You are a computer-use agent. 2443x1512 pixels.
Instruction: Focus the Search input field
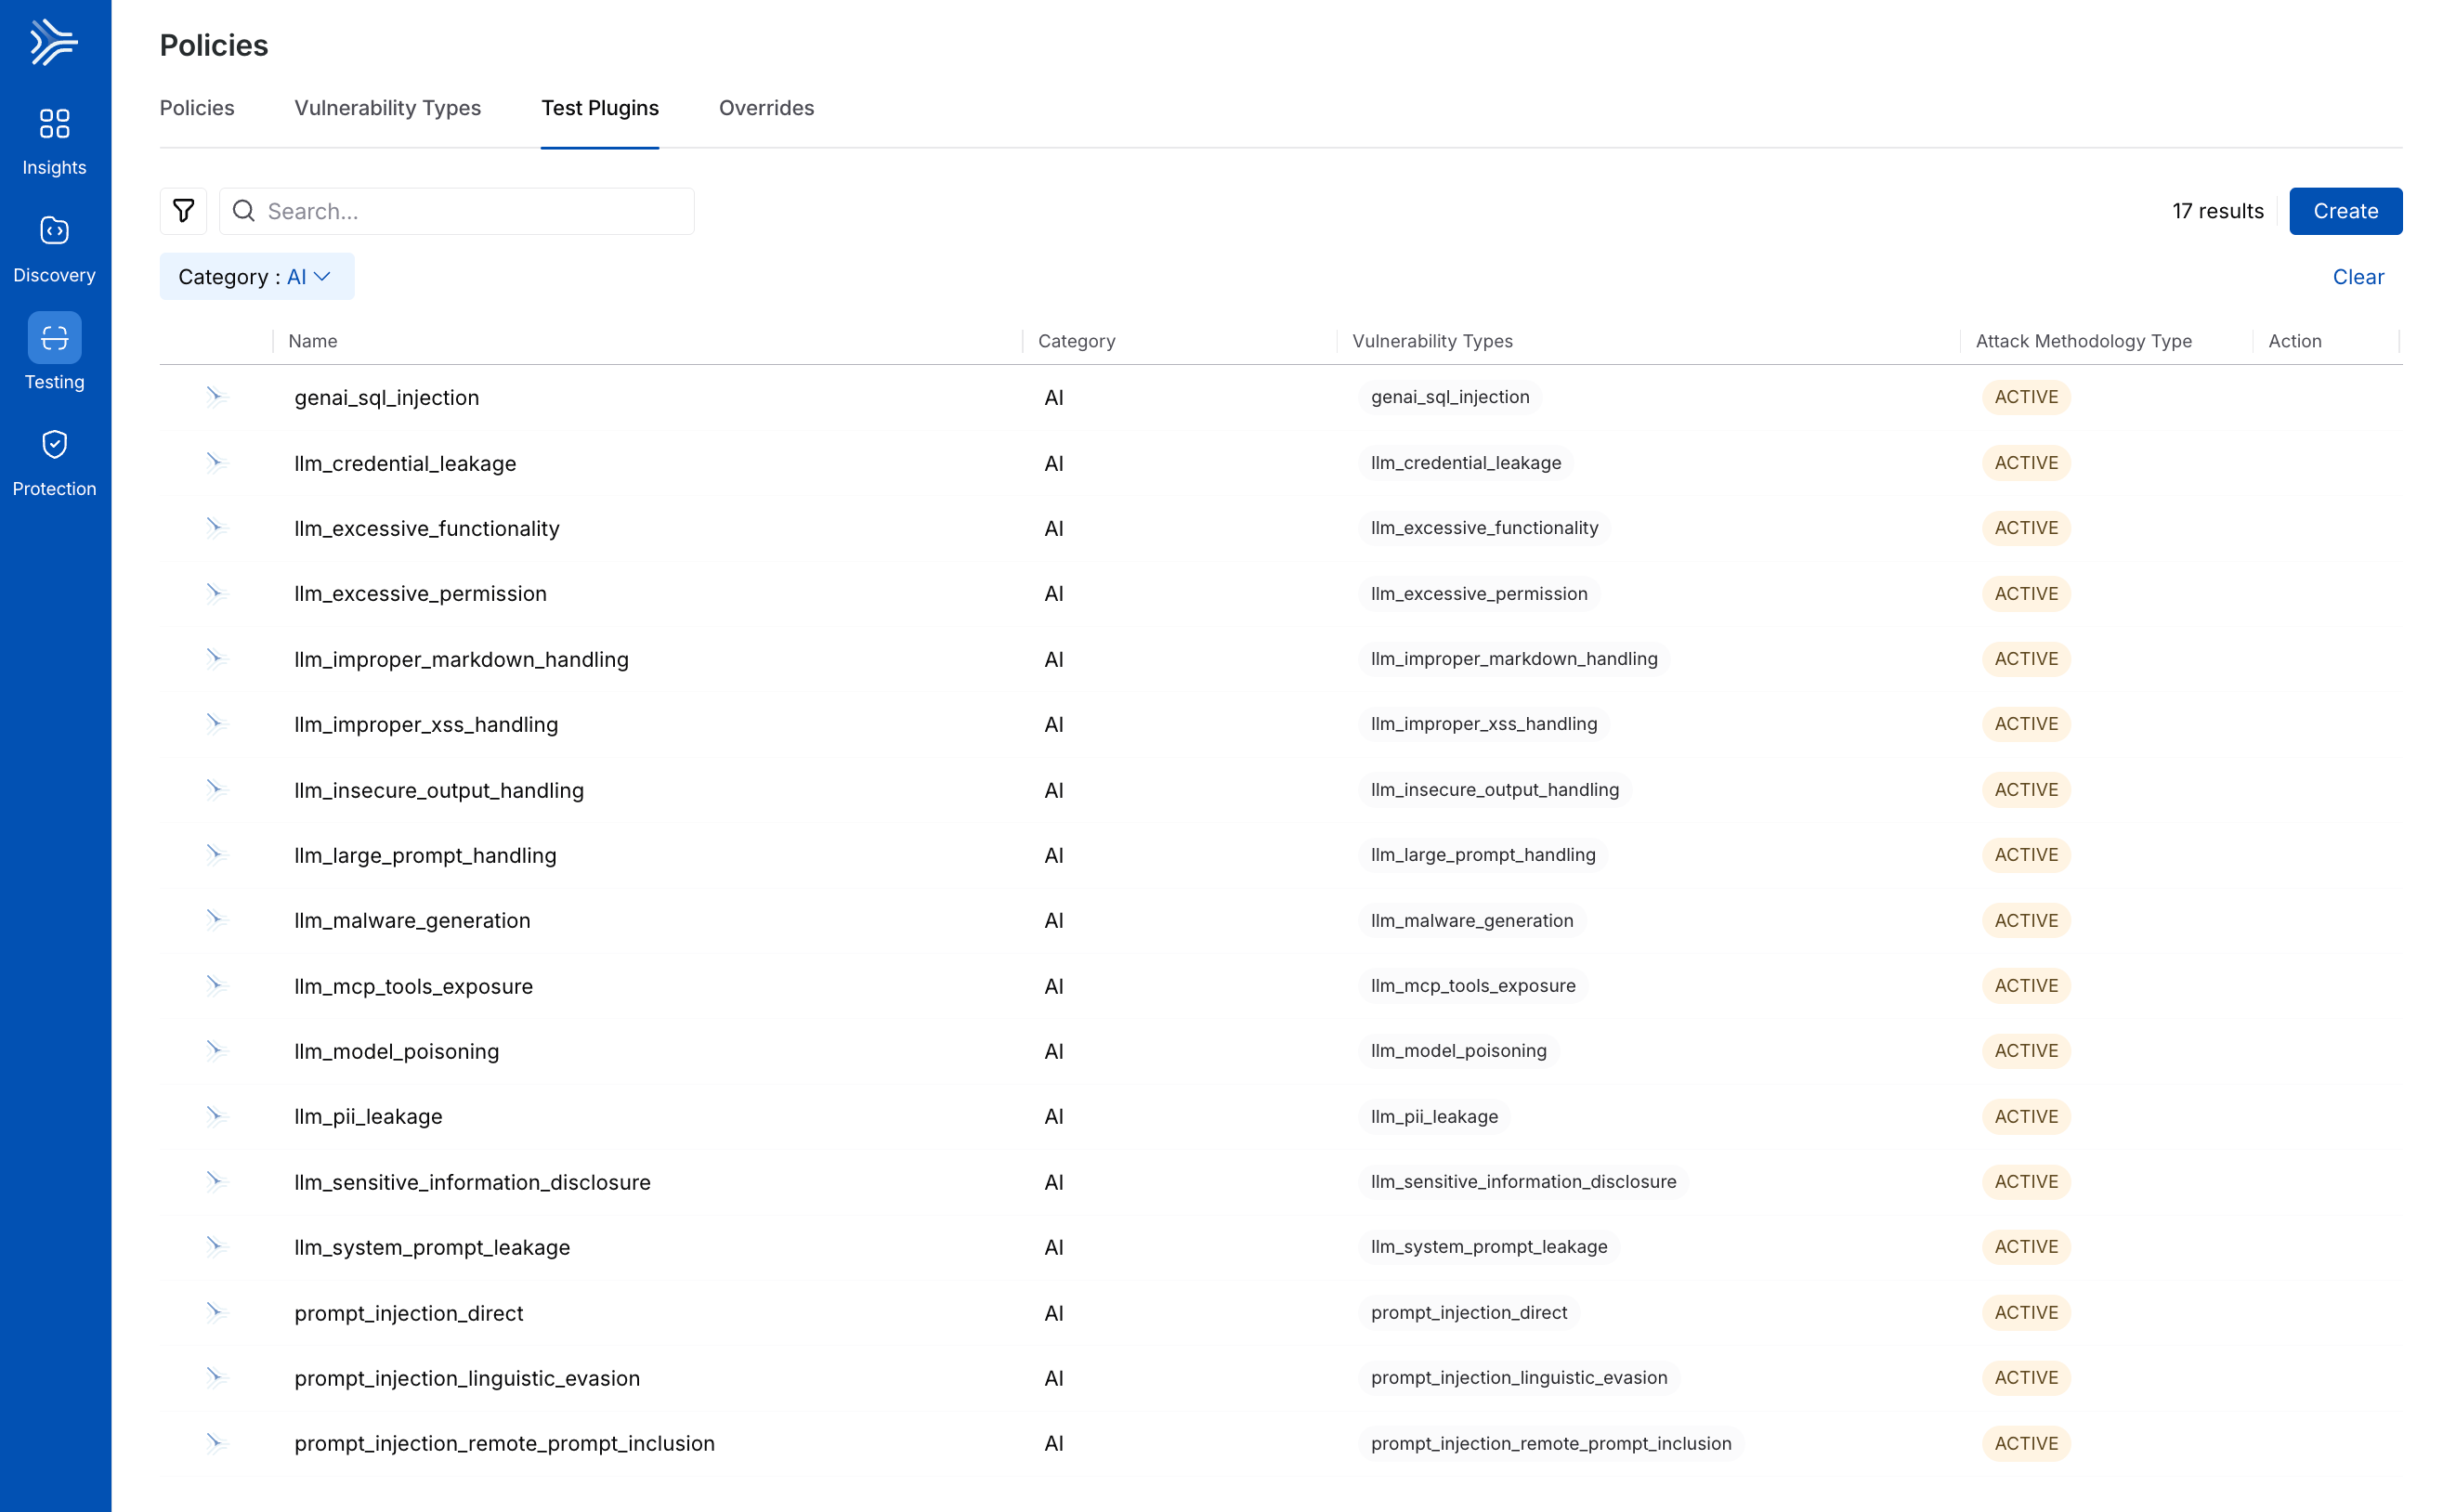point(457,211)
